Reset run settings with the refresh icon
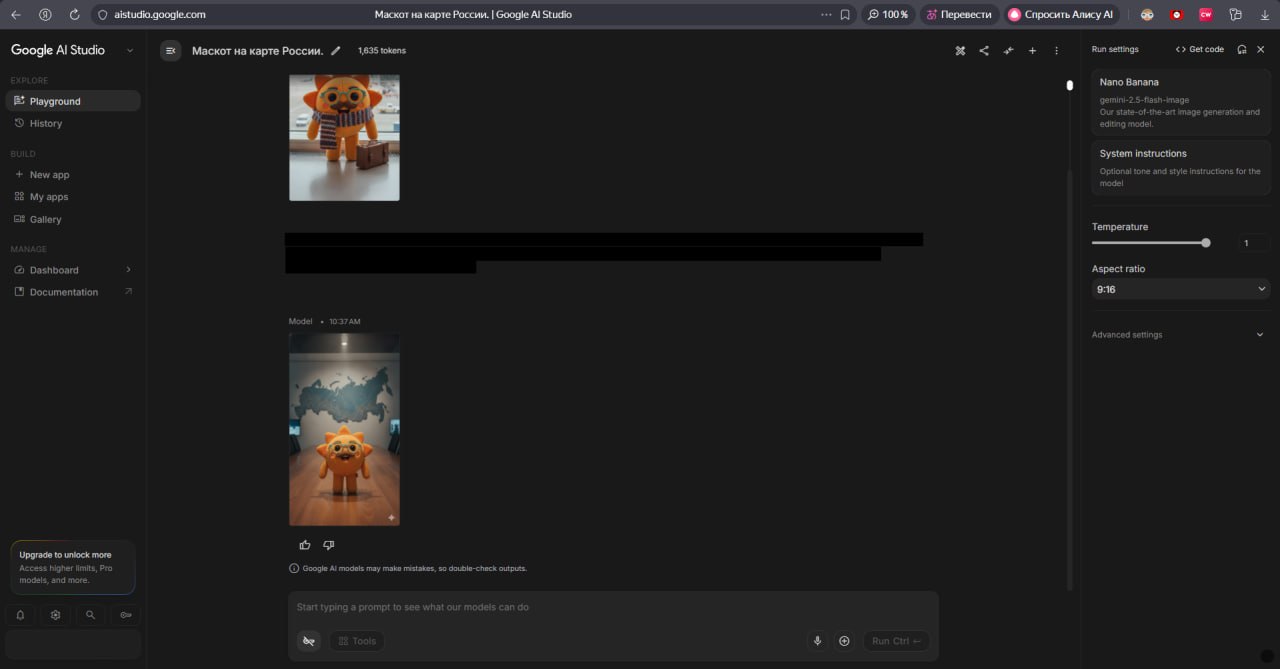This screenshot has height=669, width=1280. [x=1241, y=49]
